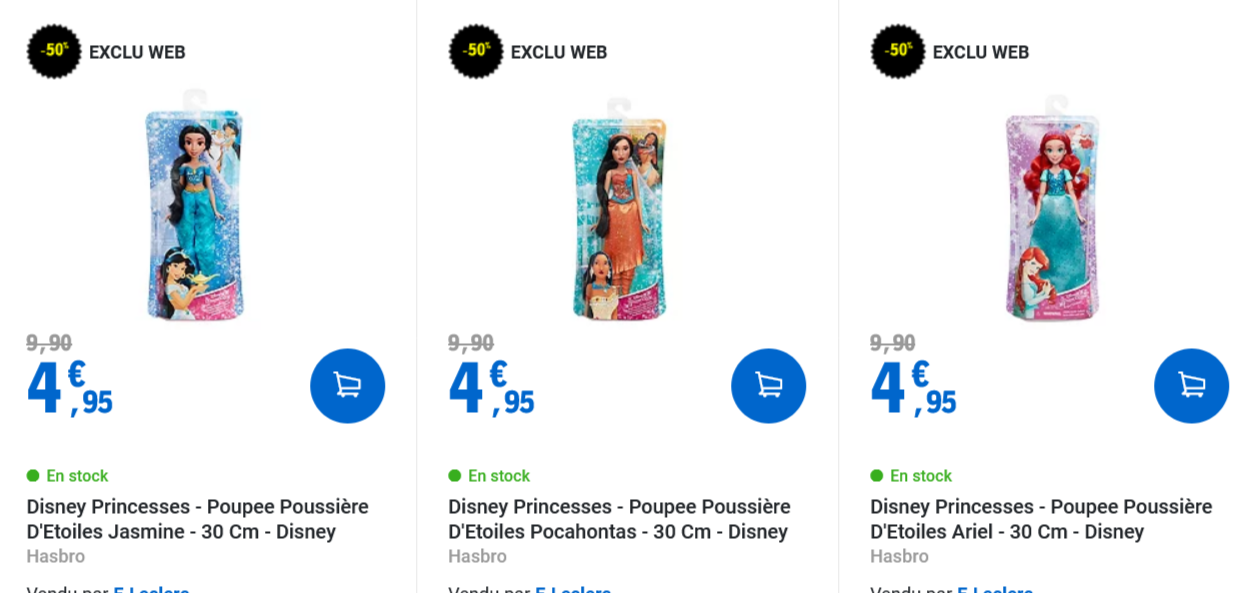Click the 4,95 € price of Jasmine doll
The height and width of the screenshot is (593, 1260).
point(69,388)
